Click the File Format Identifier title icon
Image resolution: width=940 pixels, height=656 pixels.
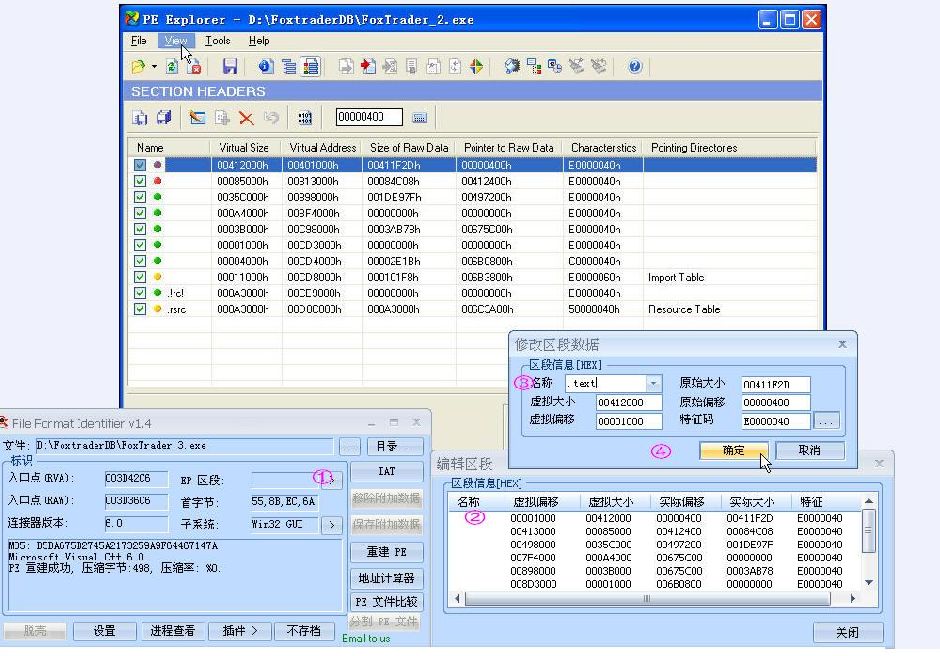[x=4, y=423]
